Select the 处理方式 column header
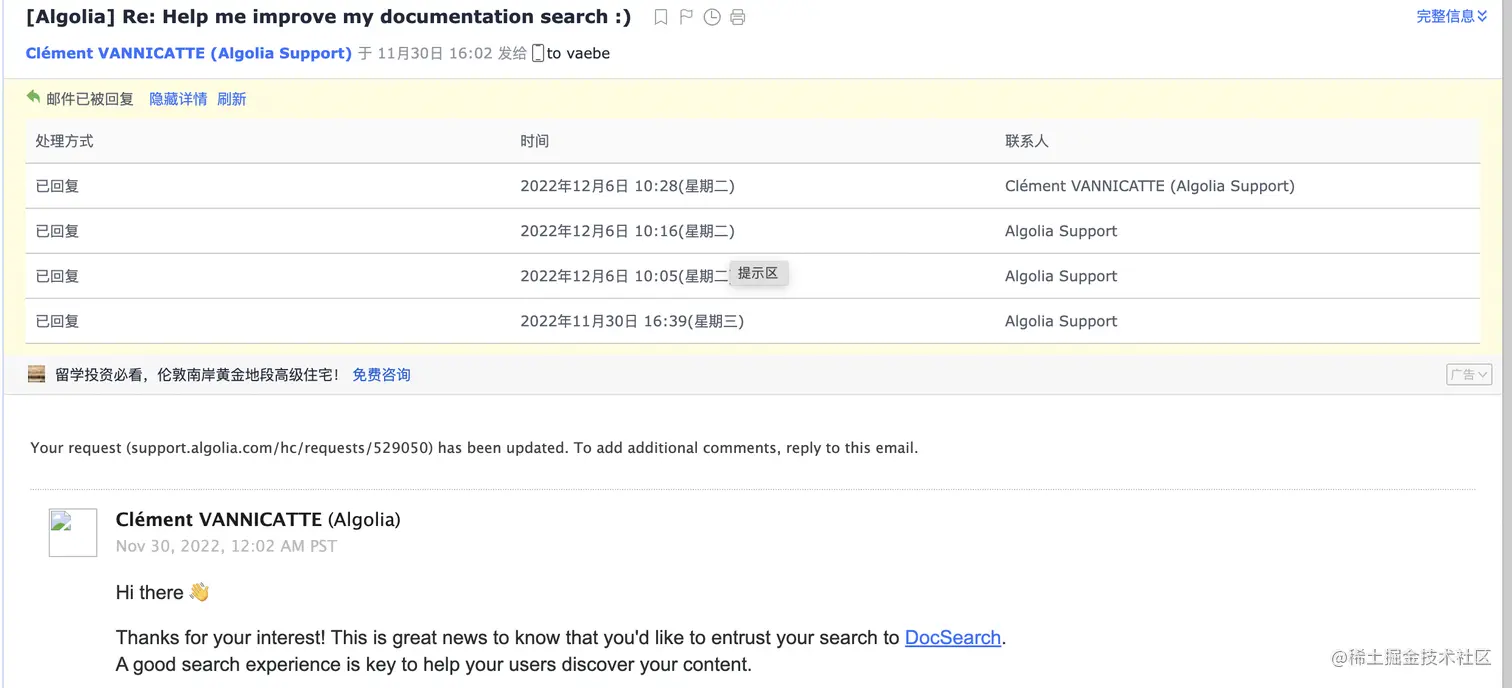This screenshot has width=1512, height=688. 64,141
